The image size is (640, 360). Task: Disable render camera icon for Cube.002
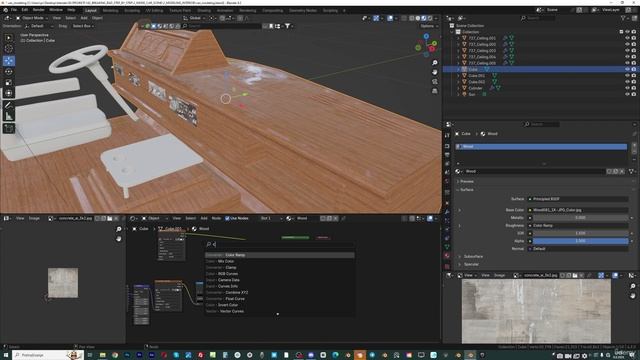634,82
